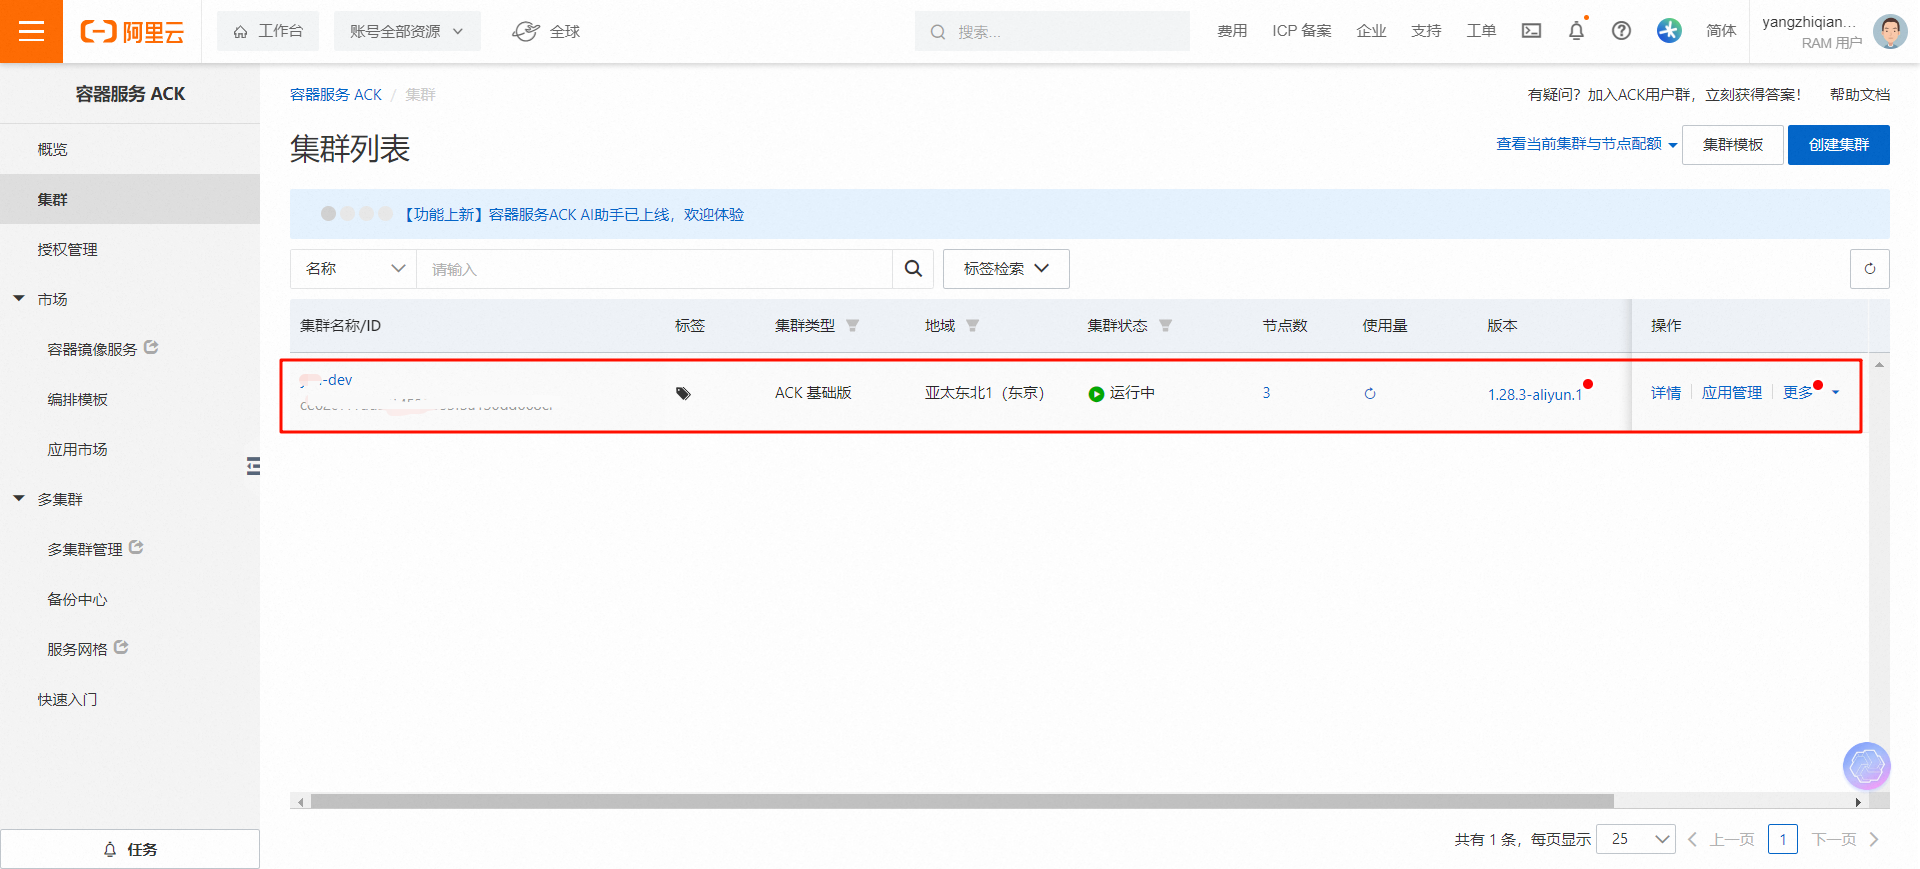Filter by cluster type funnel icon
Viewport: 1920px width, 869px height.
point(852,326)
